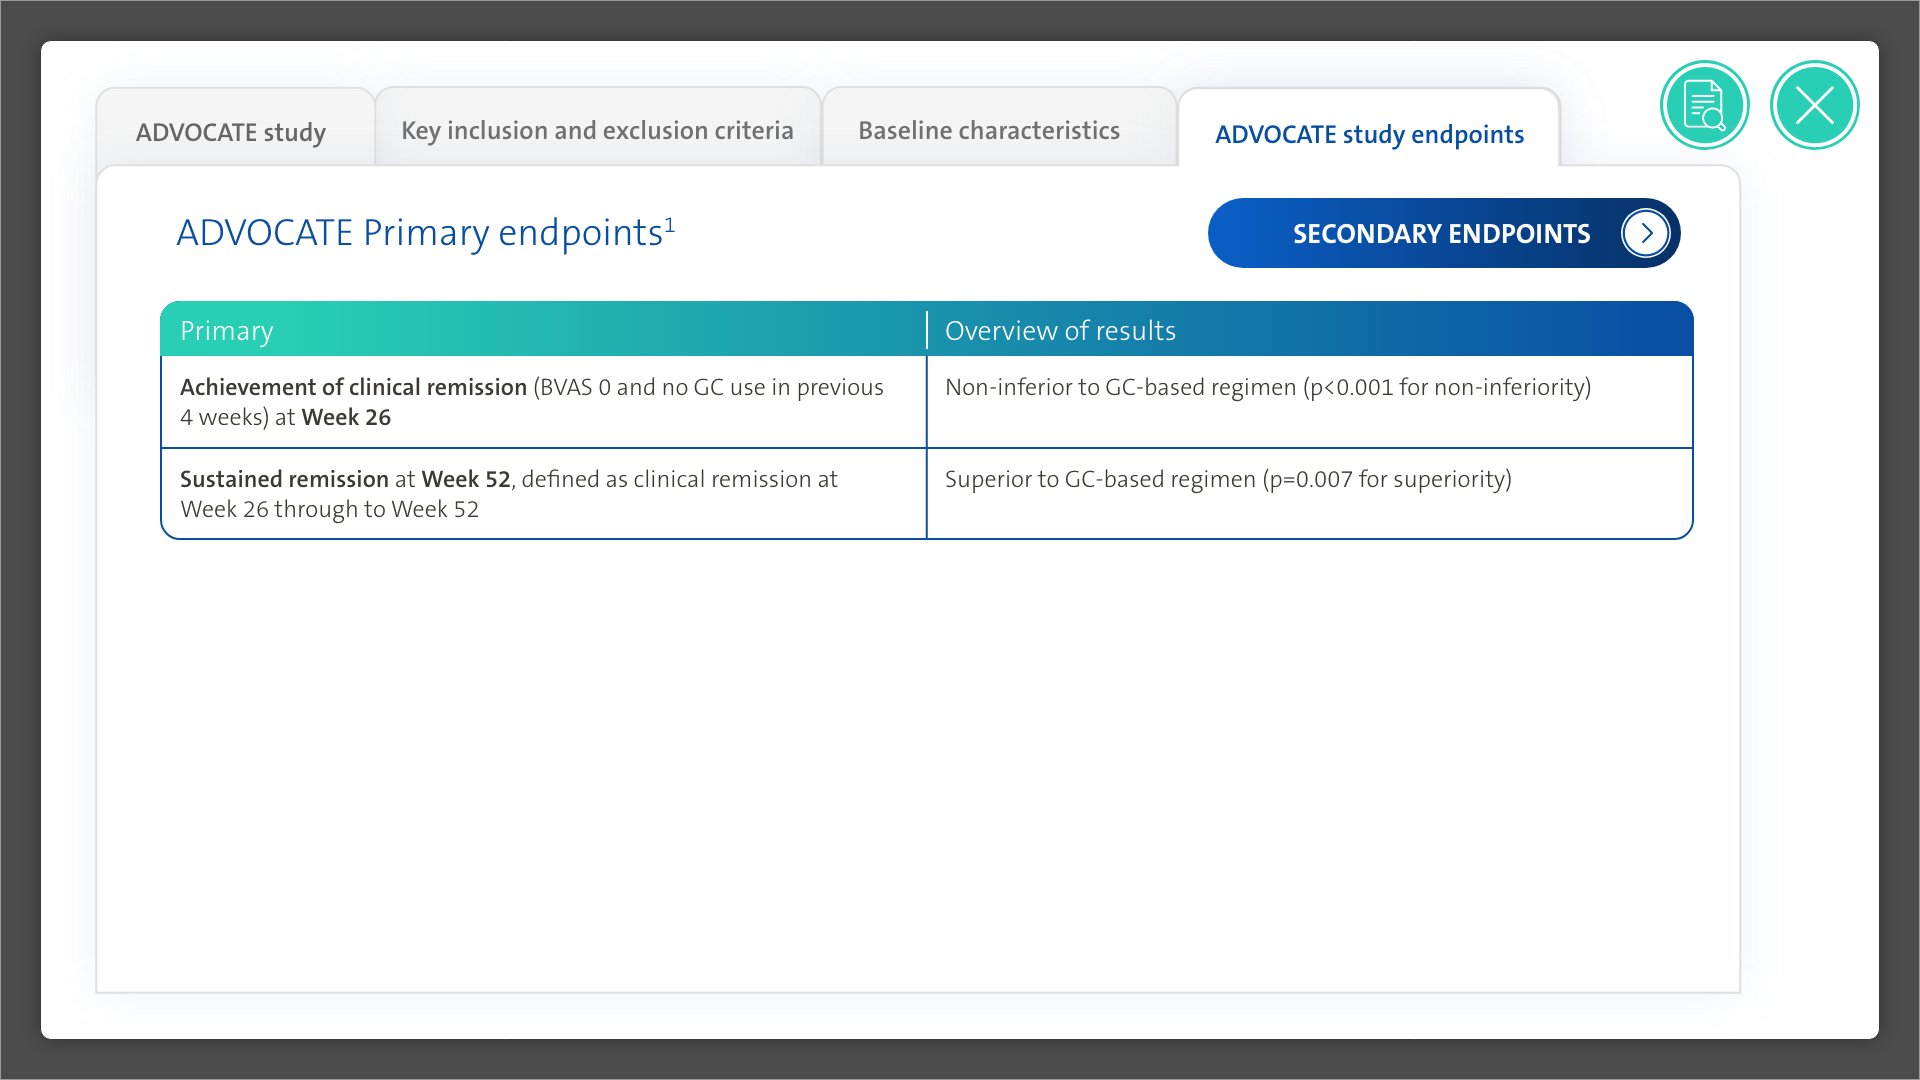This screenshot has height=1080, width=1920.
Task: Select the ADVOCATE study endpoints tab
Action: [x=1369, y=134]
